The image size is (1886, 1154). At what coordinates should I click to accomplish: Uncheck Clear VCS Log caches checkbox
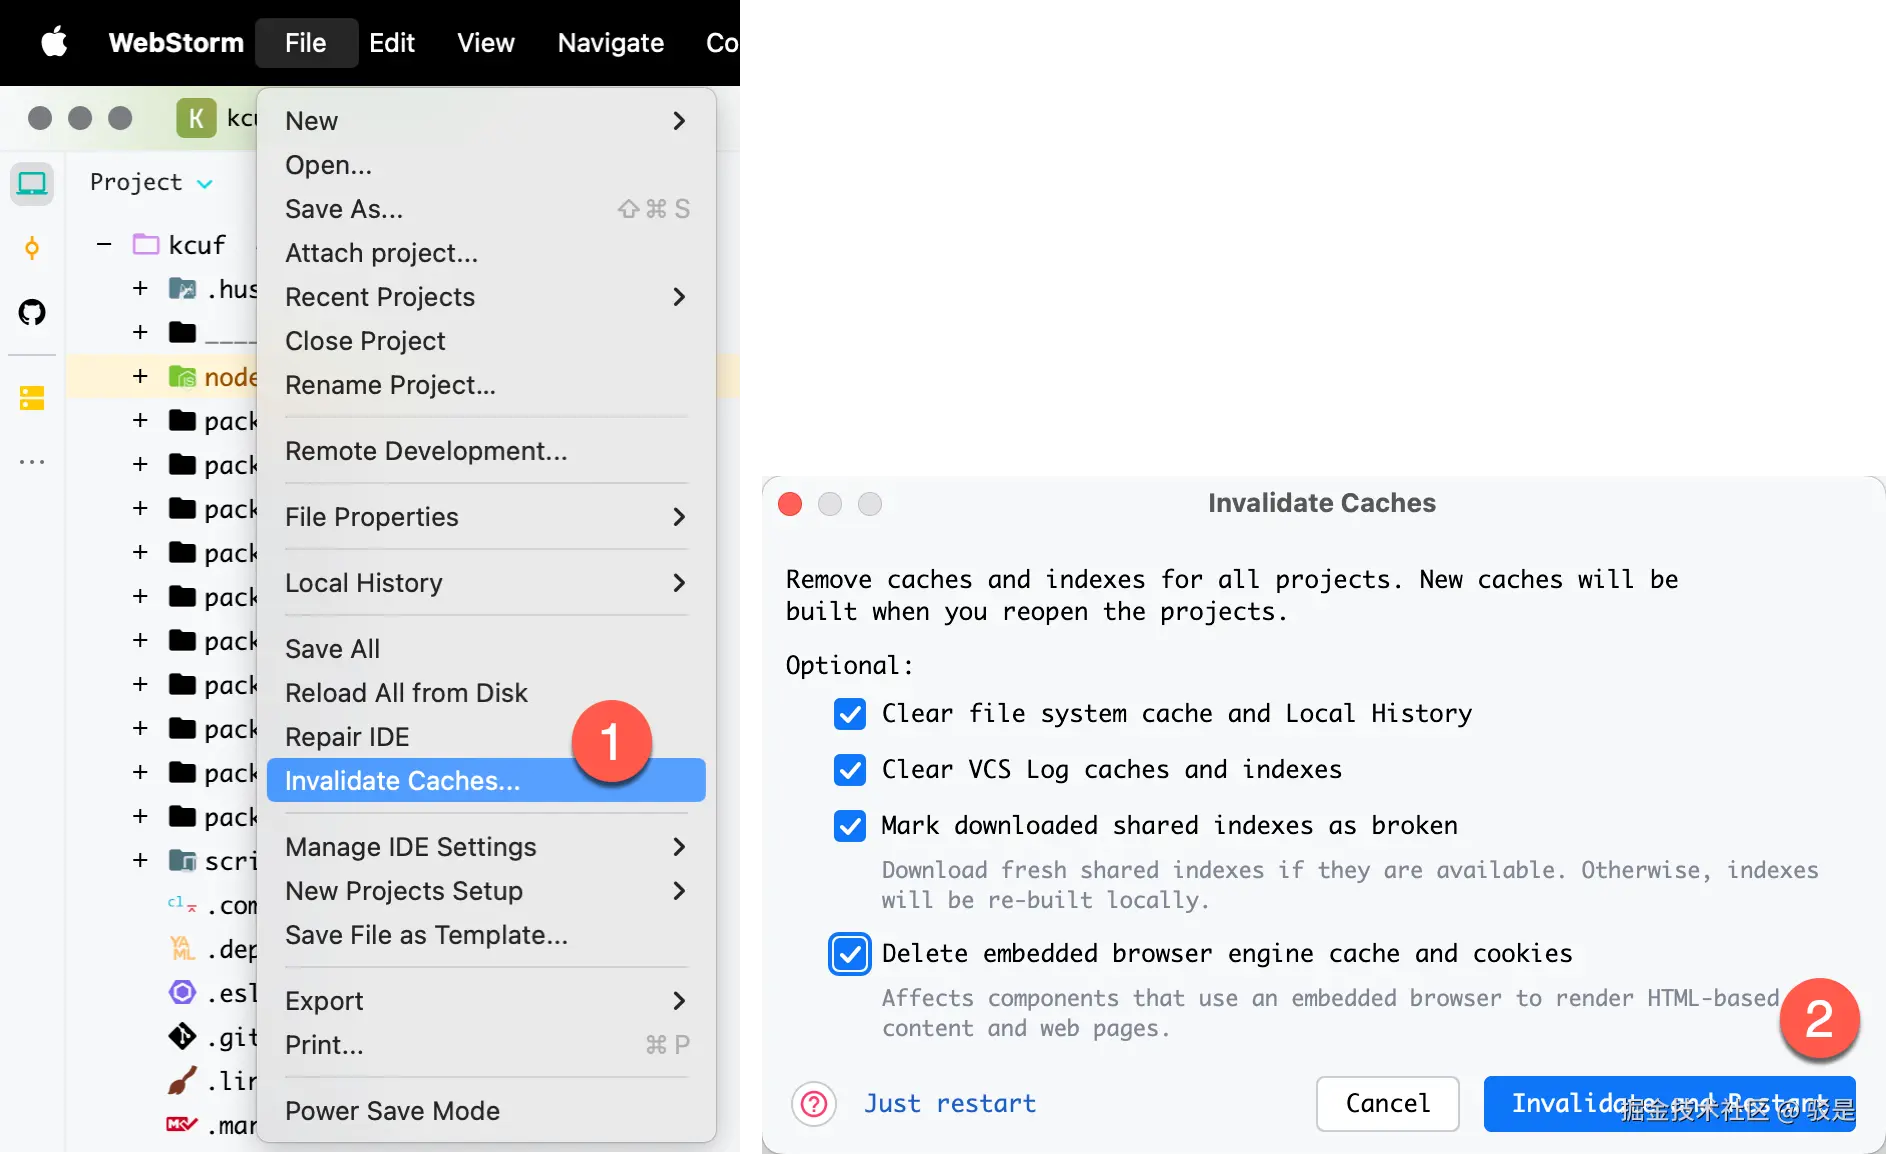(x=850, y=770)
